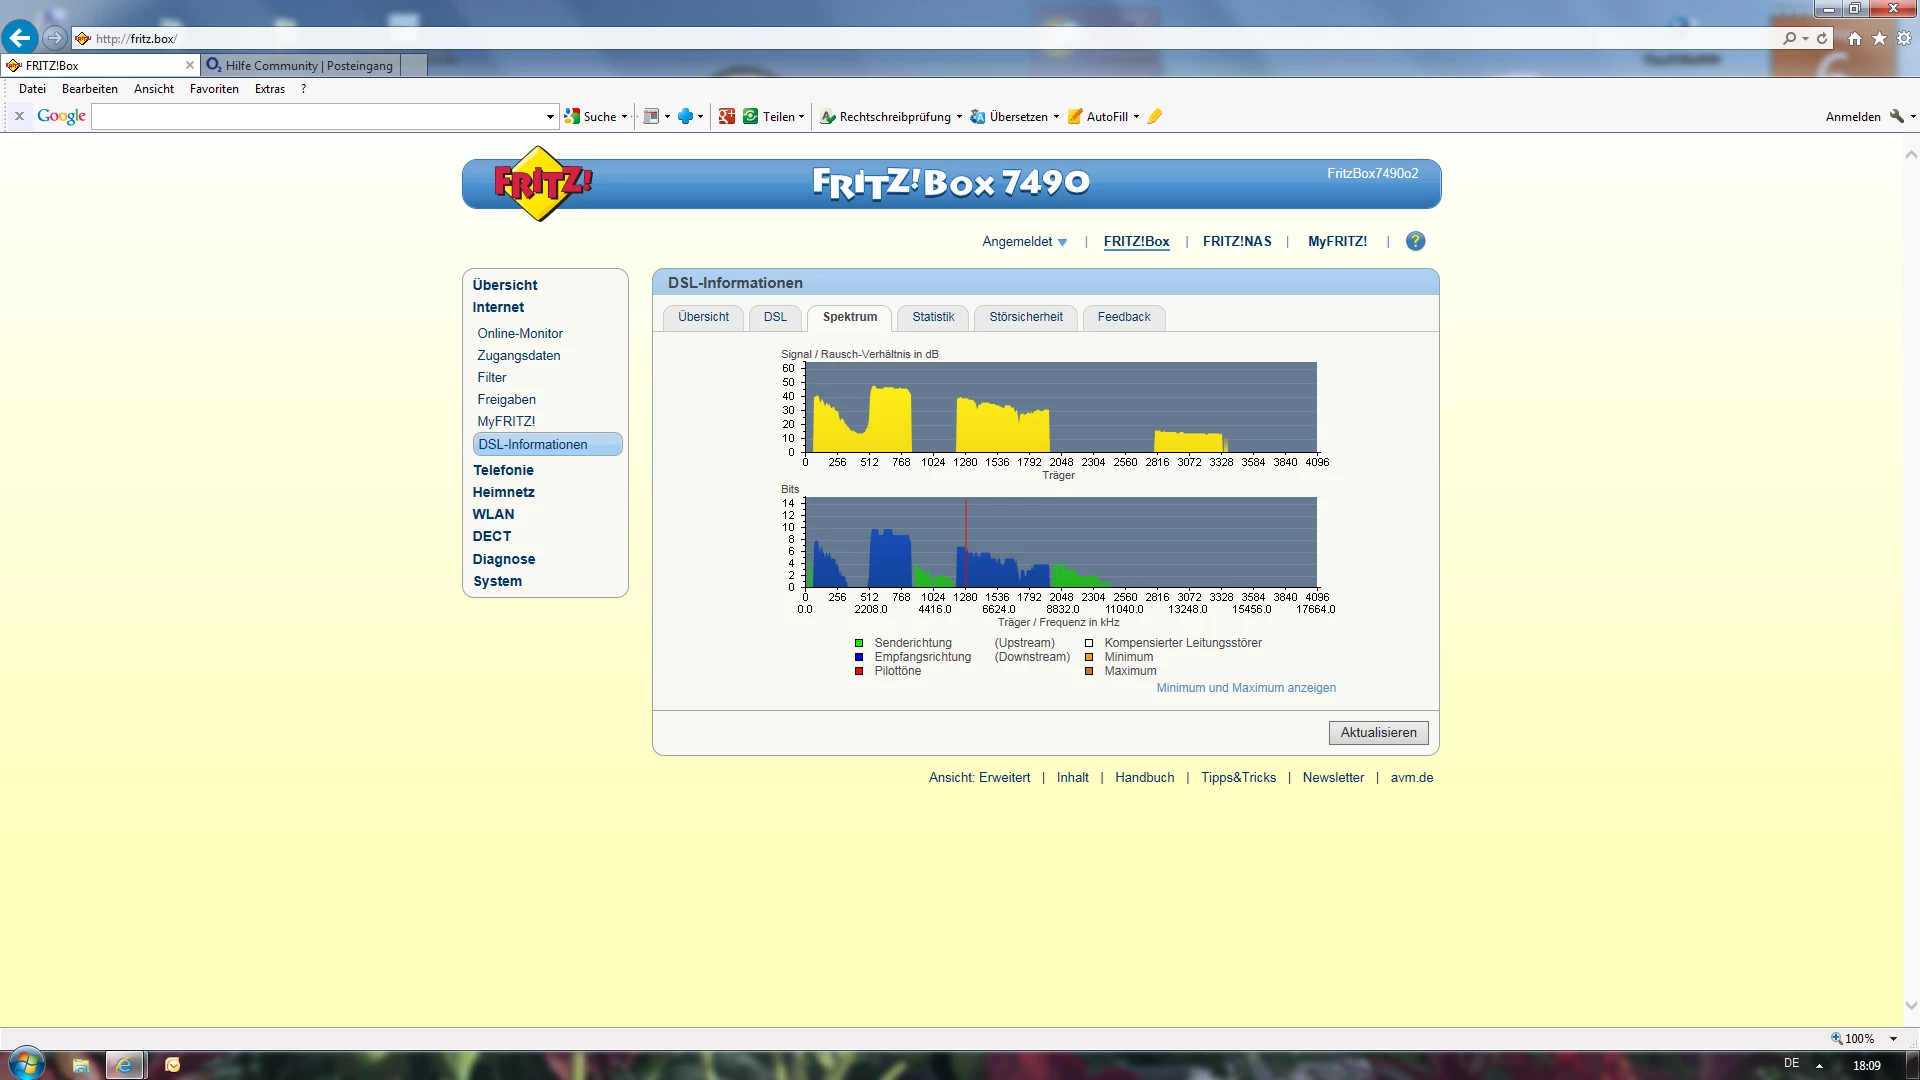Open the Rechtschreibprüfung dropdown
The width and height of the screenshot is (1920, 1080).
(959, 117)
